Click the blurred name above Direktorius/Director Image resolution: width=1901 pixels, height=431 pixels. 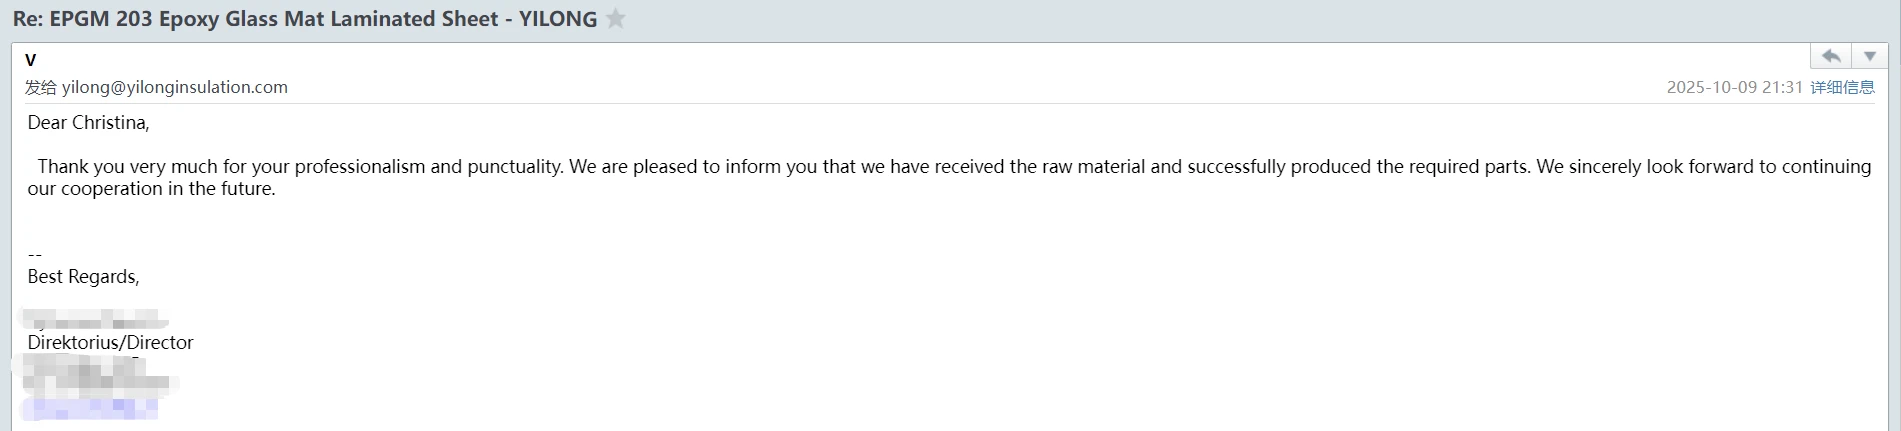(93, 320)
